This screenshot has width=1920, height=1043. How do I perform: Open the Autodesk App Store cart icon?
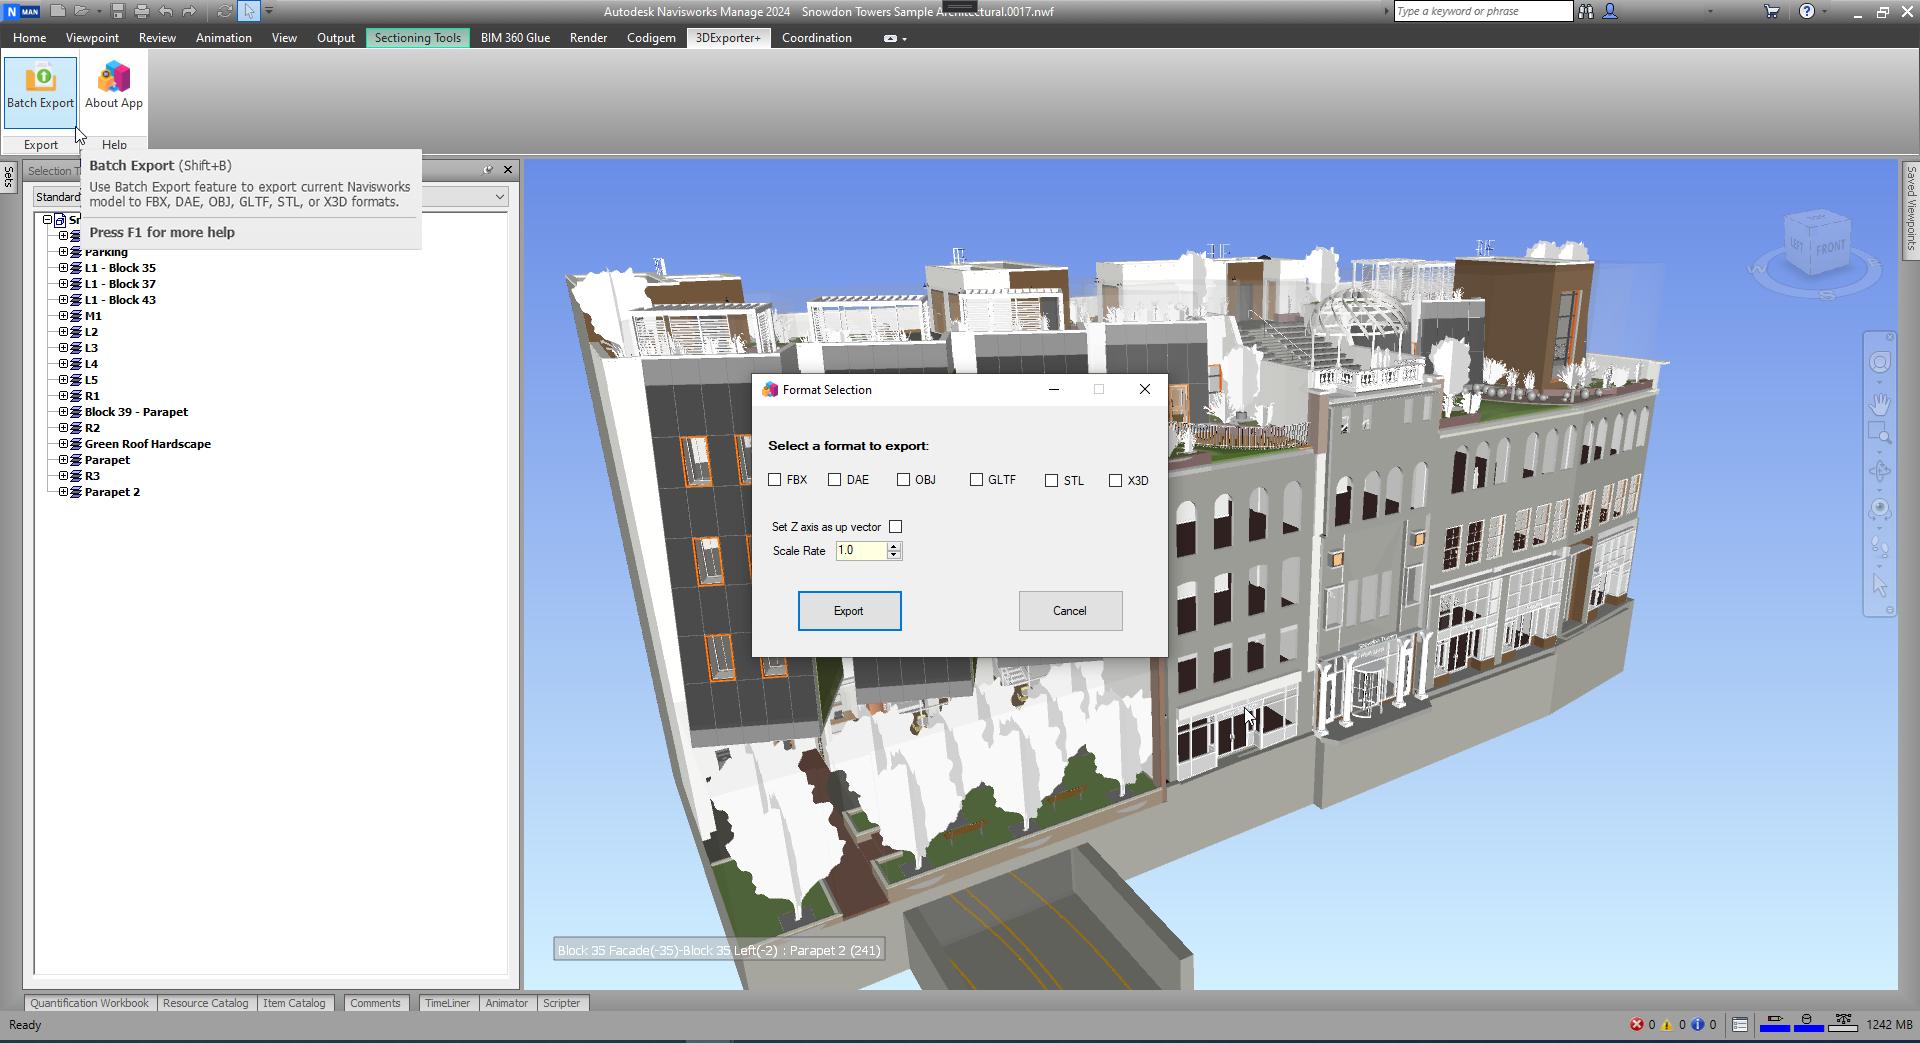1771,11
